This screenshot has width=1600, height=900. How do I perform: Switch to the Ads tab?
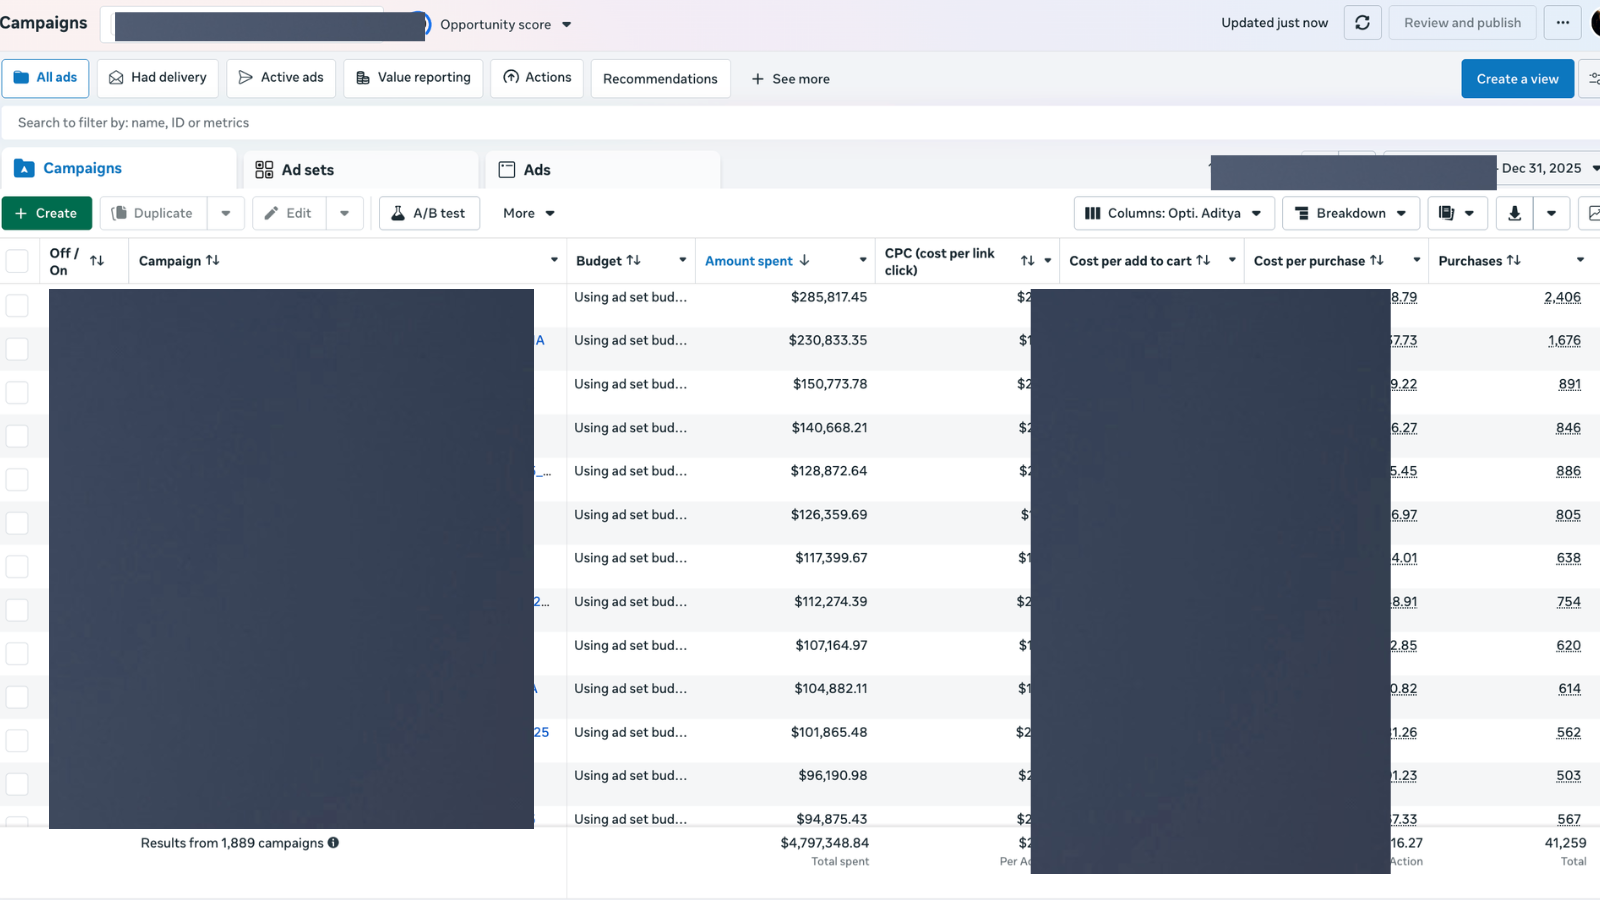[x=604, y=170]
